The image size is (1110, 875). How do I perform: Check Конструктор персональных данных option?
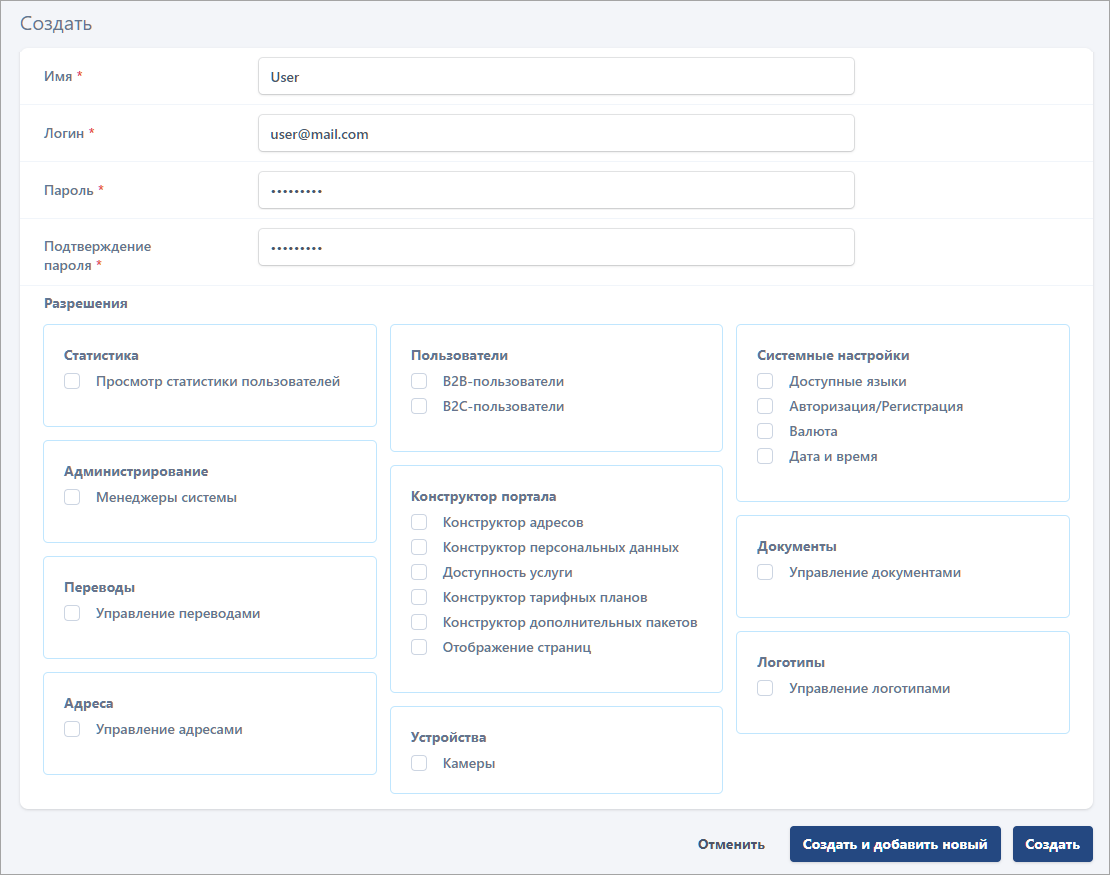tap(419, 547)
